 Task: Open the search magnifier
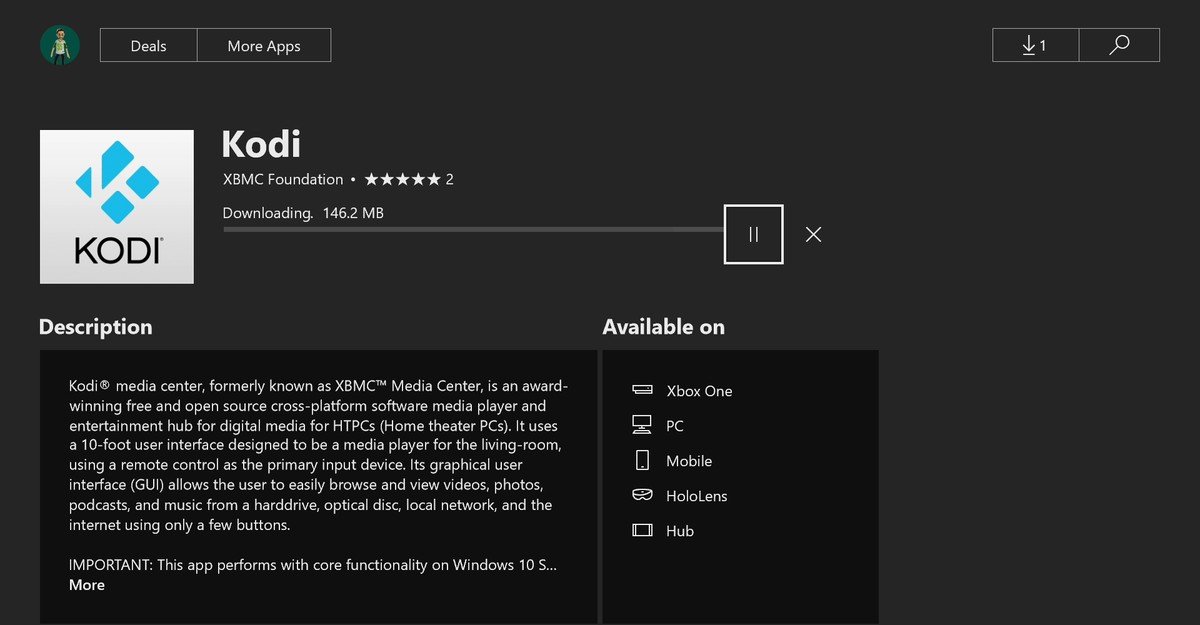[x=1120, y=46]
